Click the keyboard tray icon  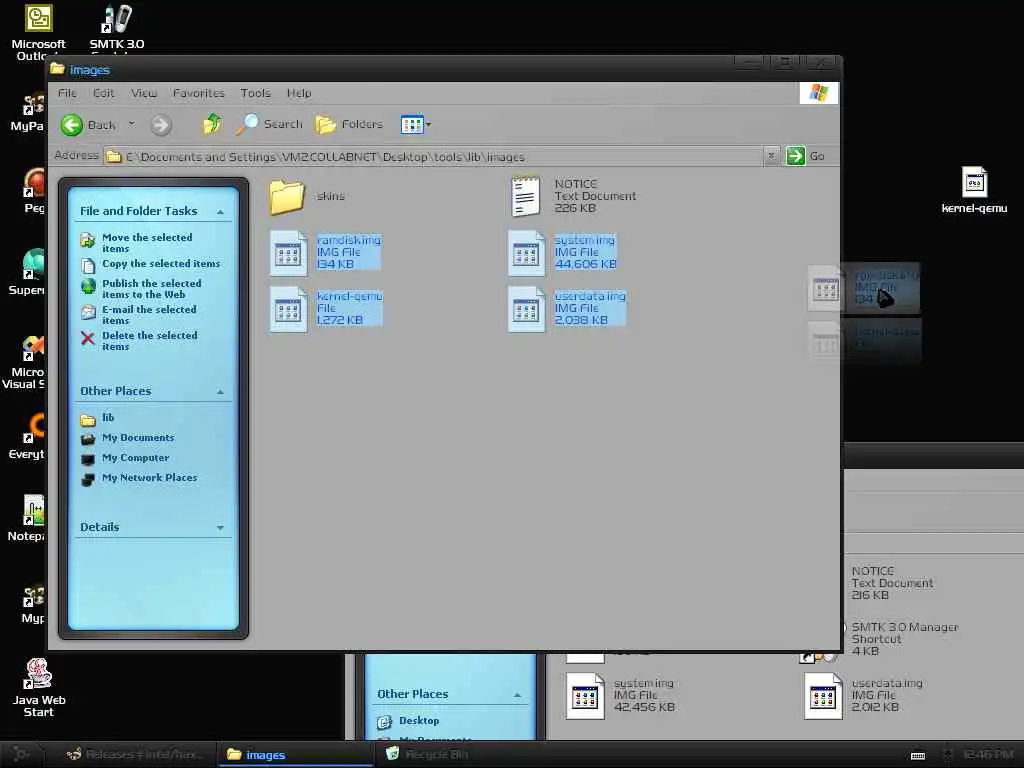pos(918,756)
